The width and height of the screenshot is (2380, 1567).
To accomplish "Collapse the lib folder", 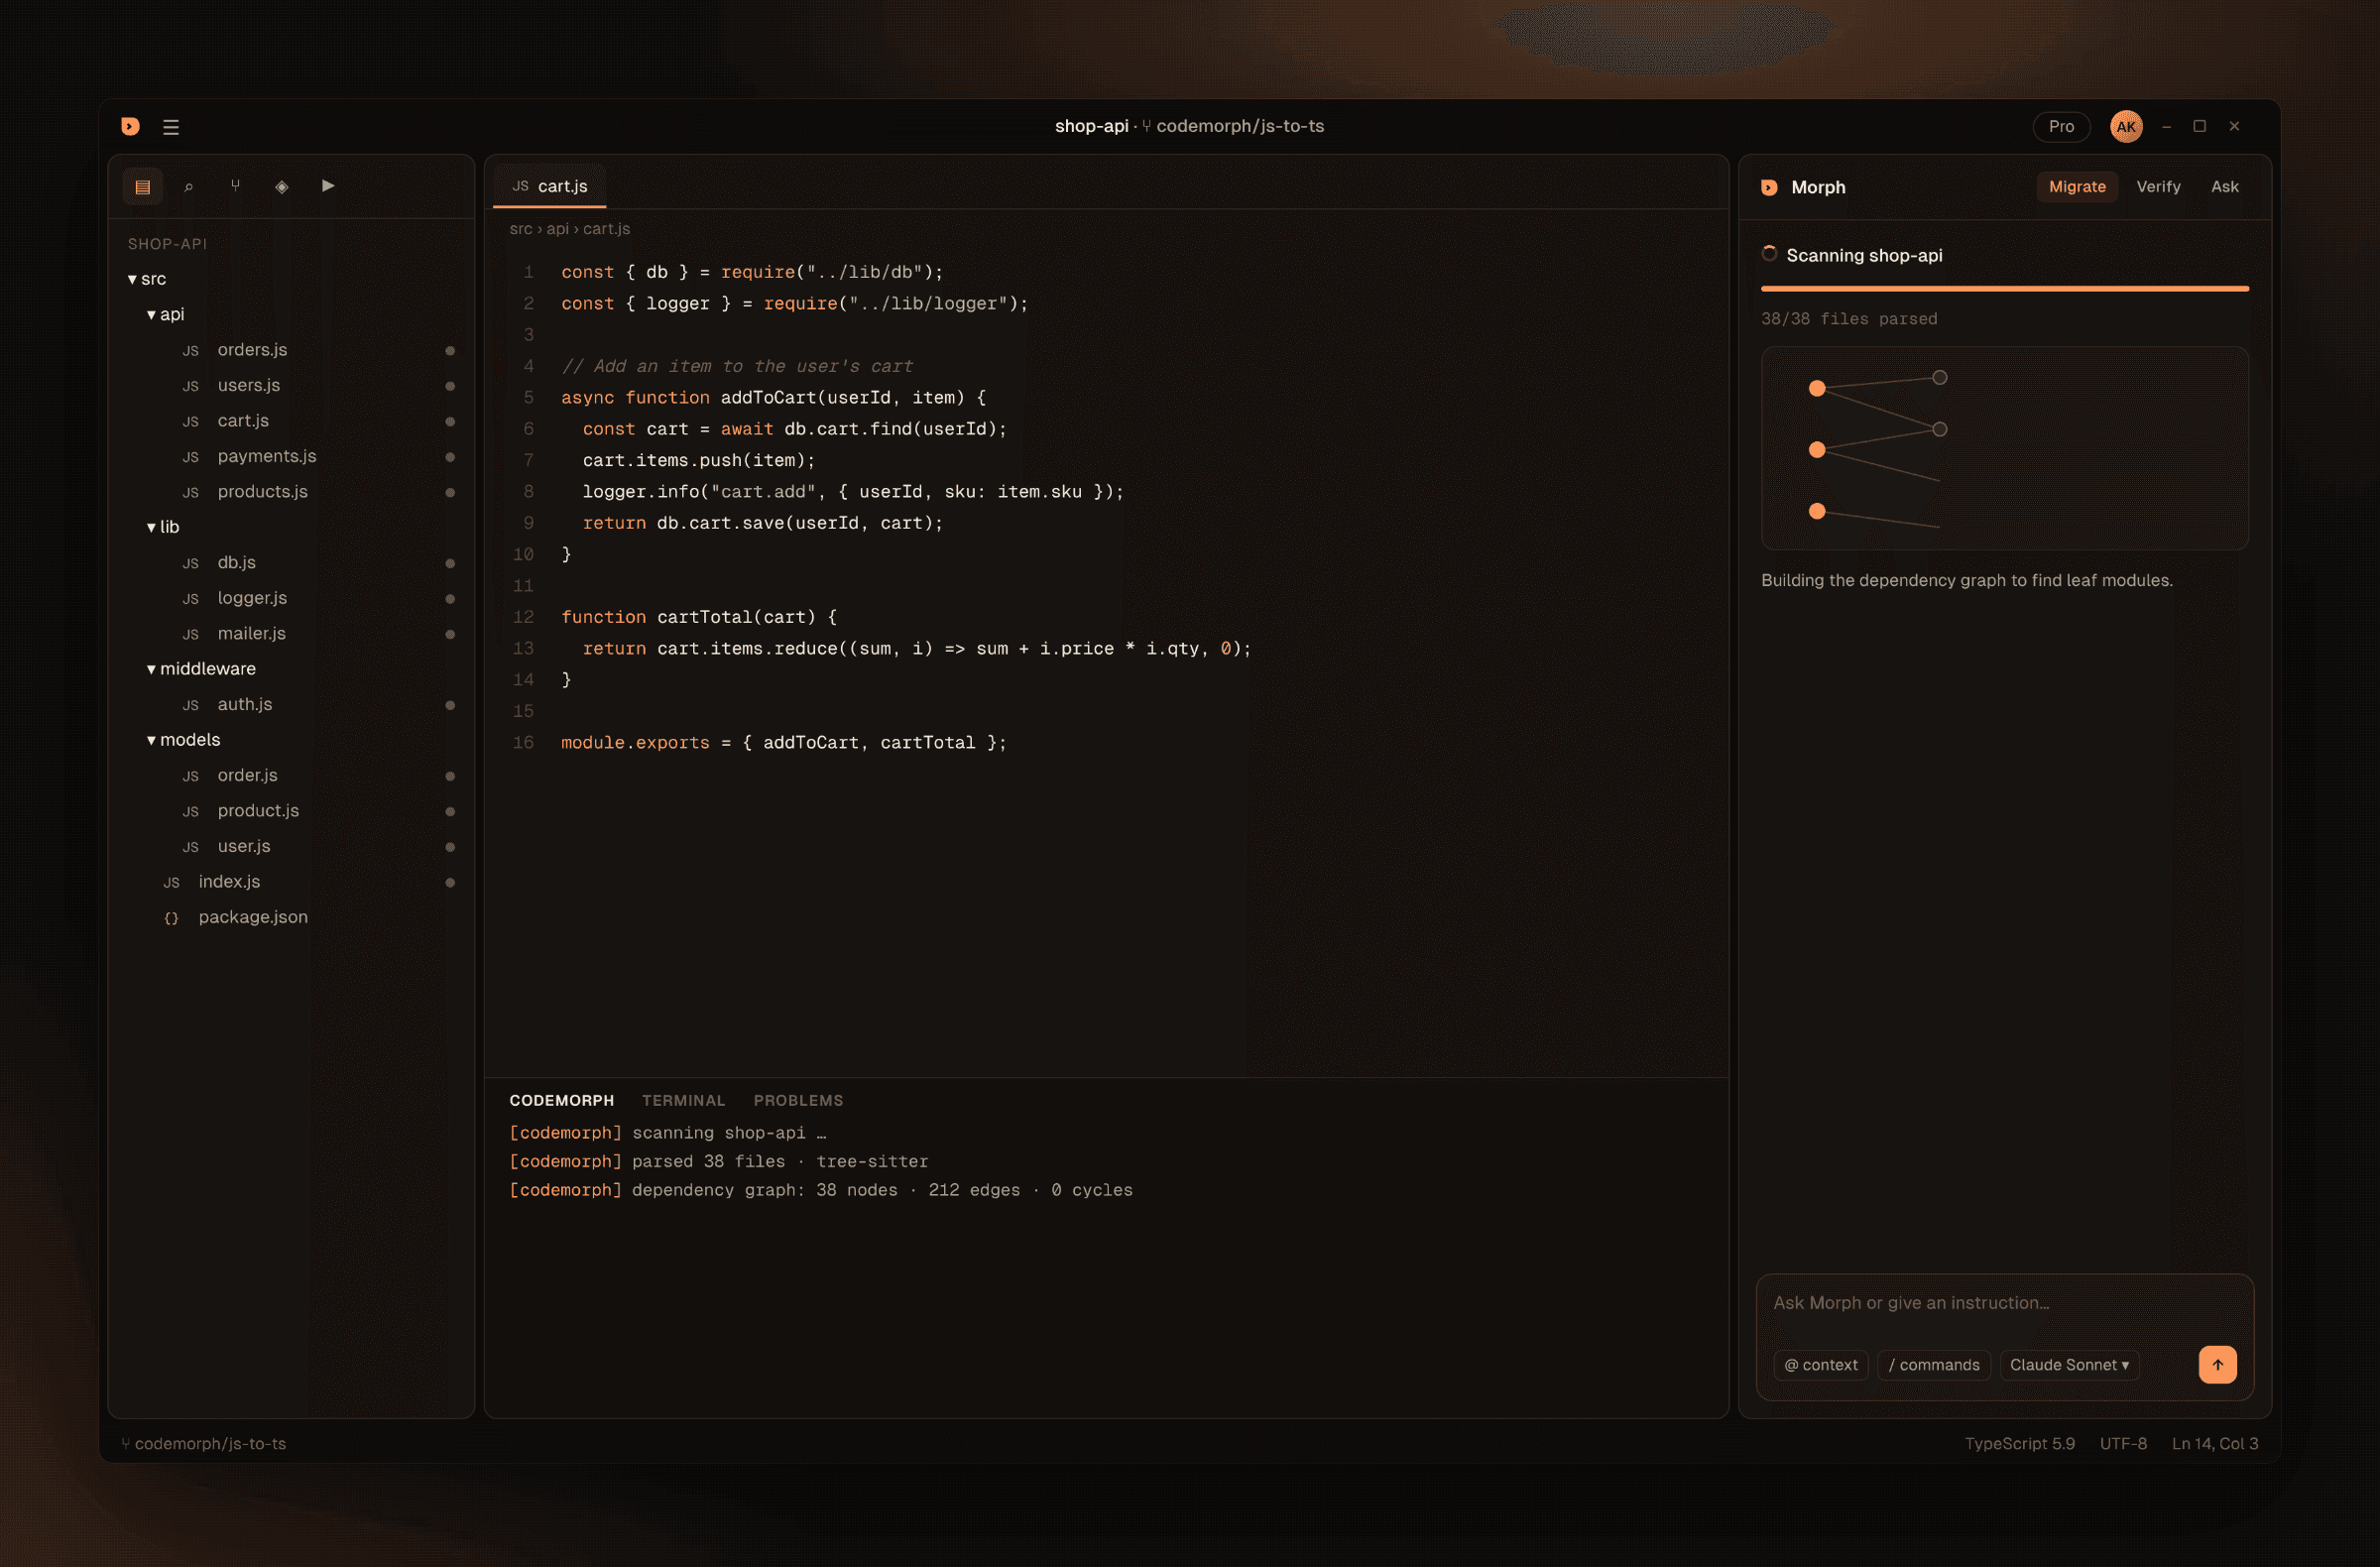I will click(x=163, y=527).
